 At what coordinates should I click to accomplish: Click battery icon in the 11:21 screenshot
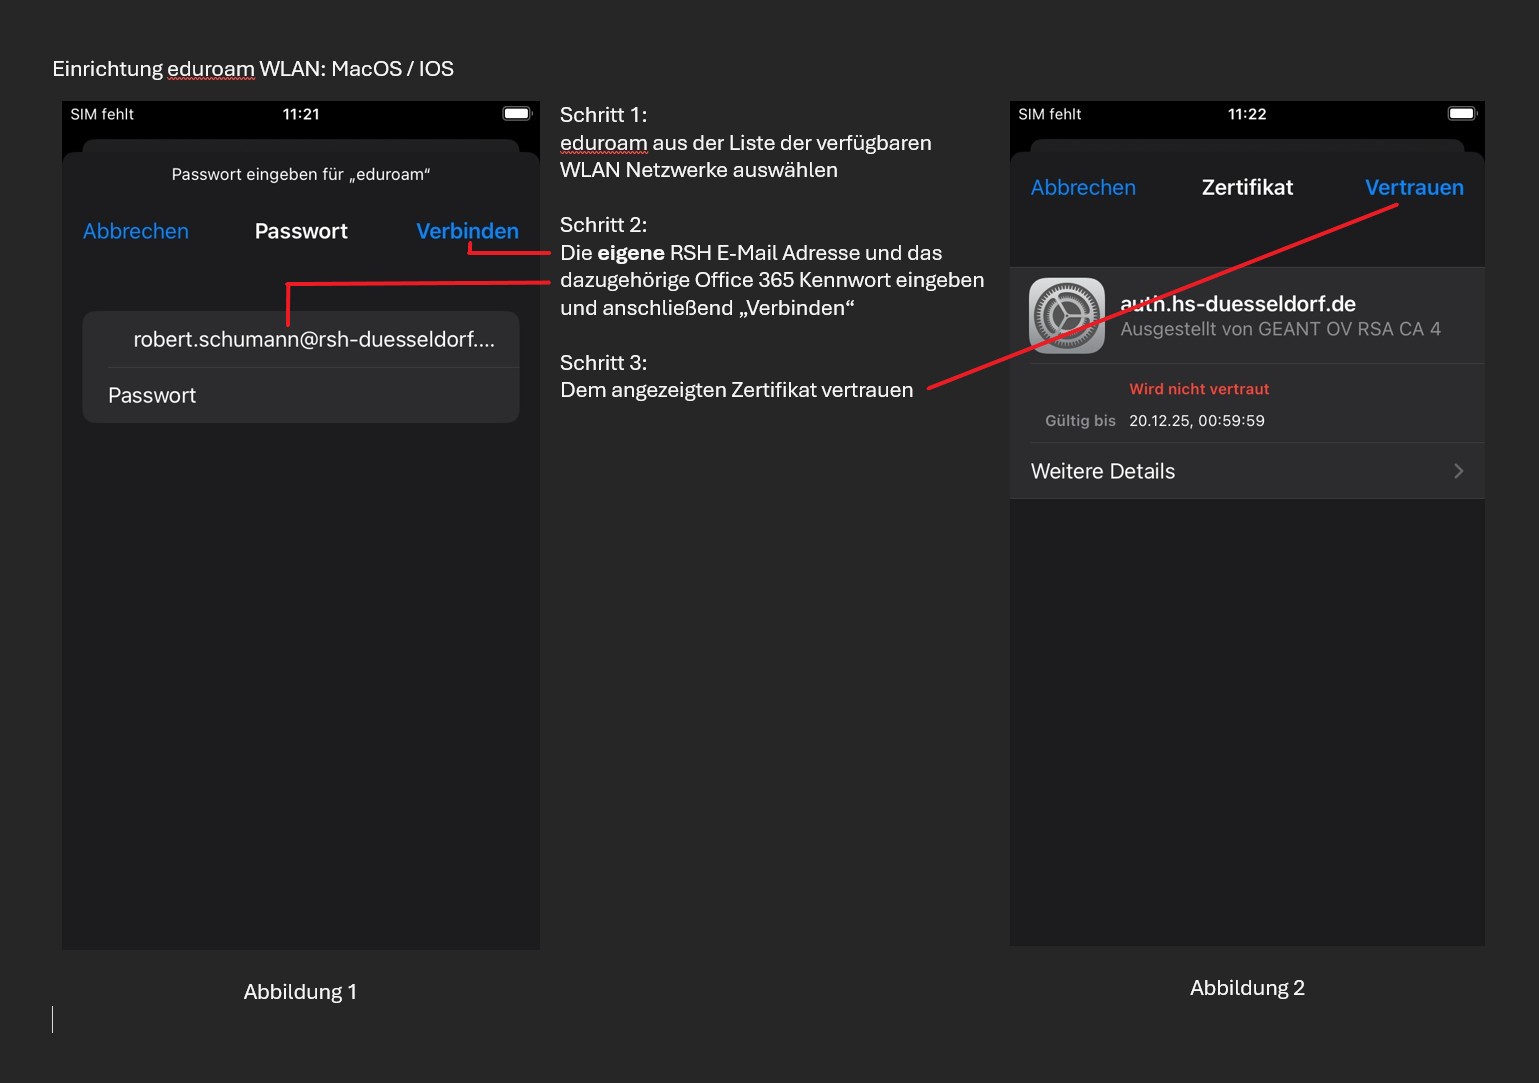pyautogui.click(x=516, y=114)
